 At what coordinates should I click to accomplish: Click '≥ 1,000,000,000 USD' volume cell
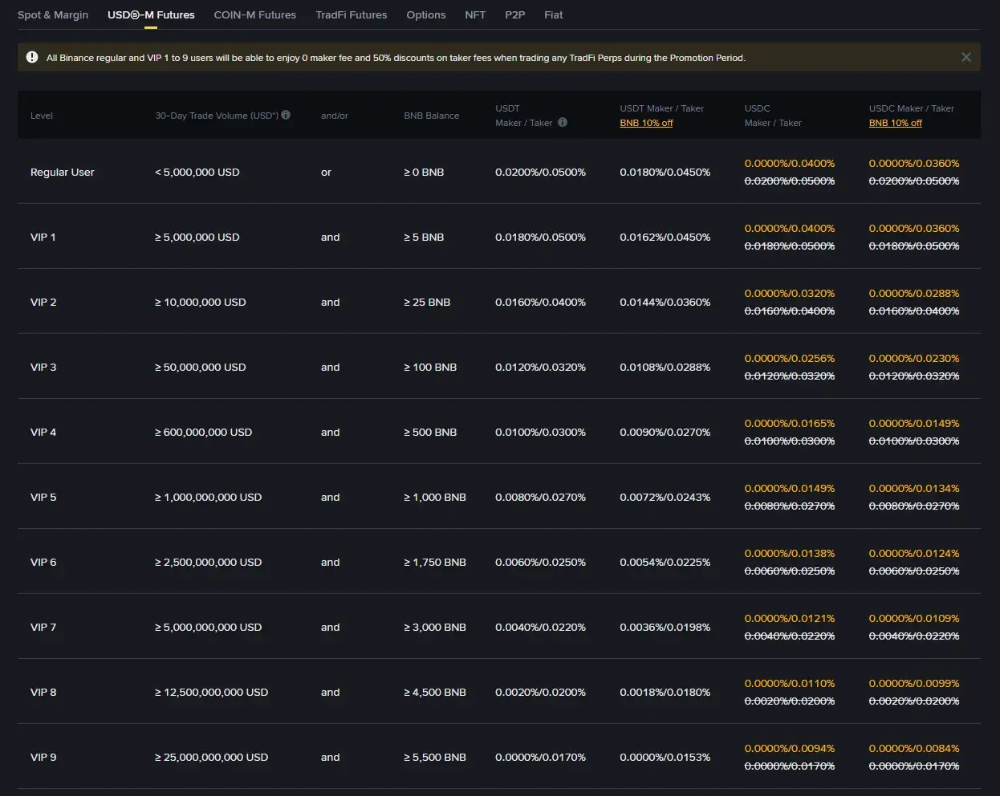point(208,498)
